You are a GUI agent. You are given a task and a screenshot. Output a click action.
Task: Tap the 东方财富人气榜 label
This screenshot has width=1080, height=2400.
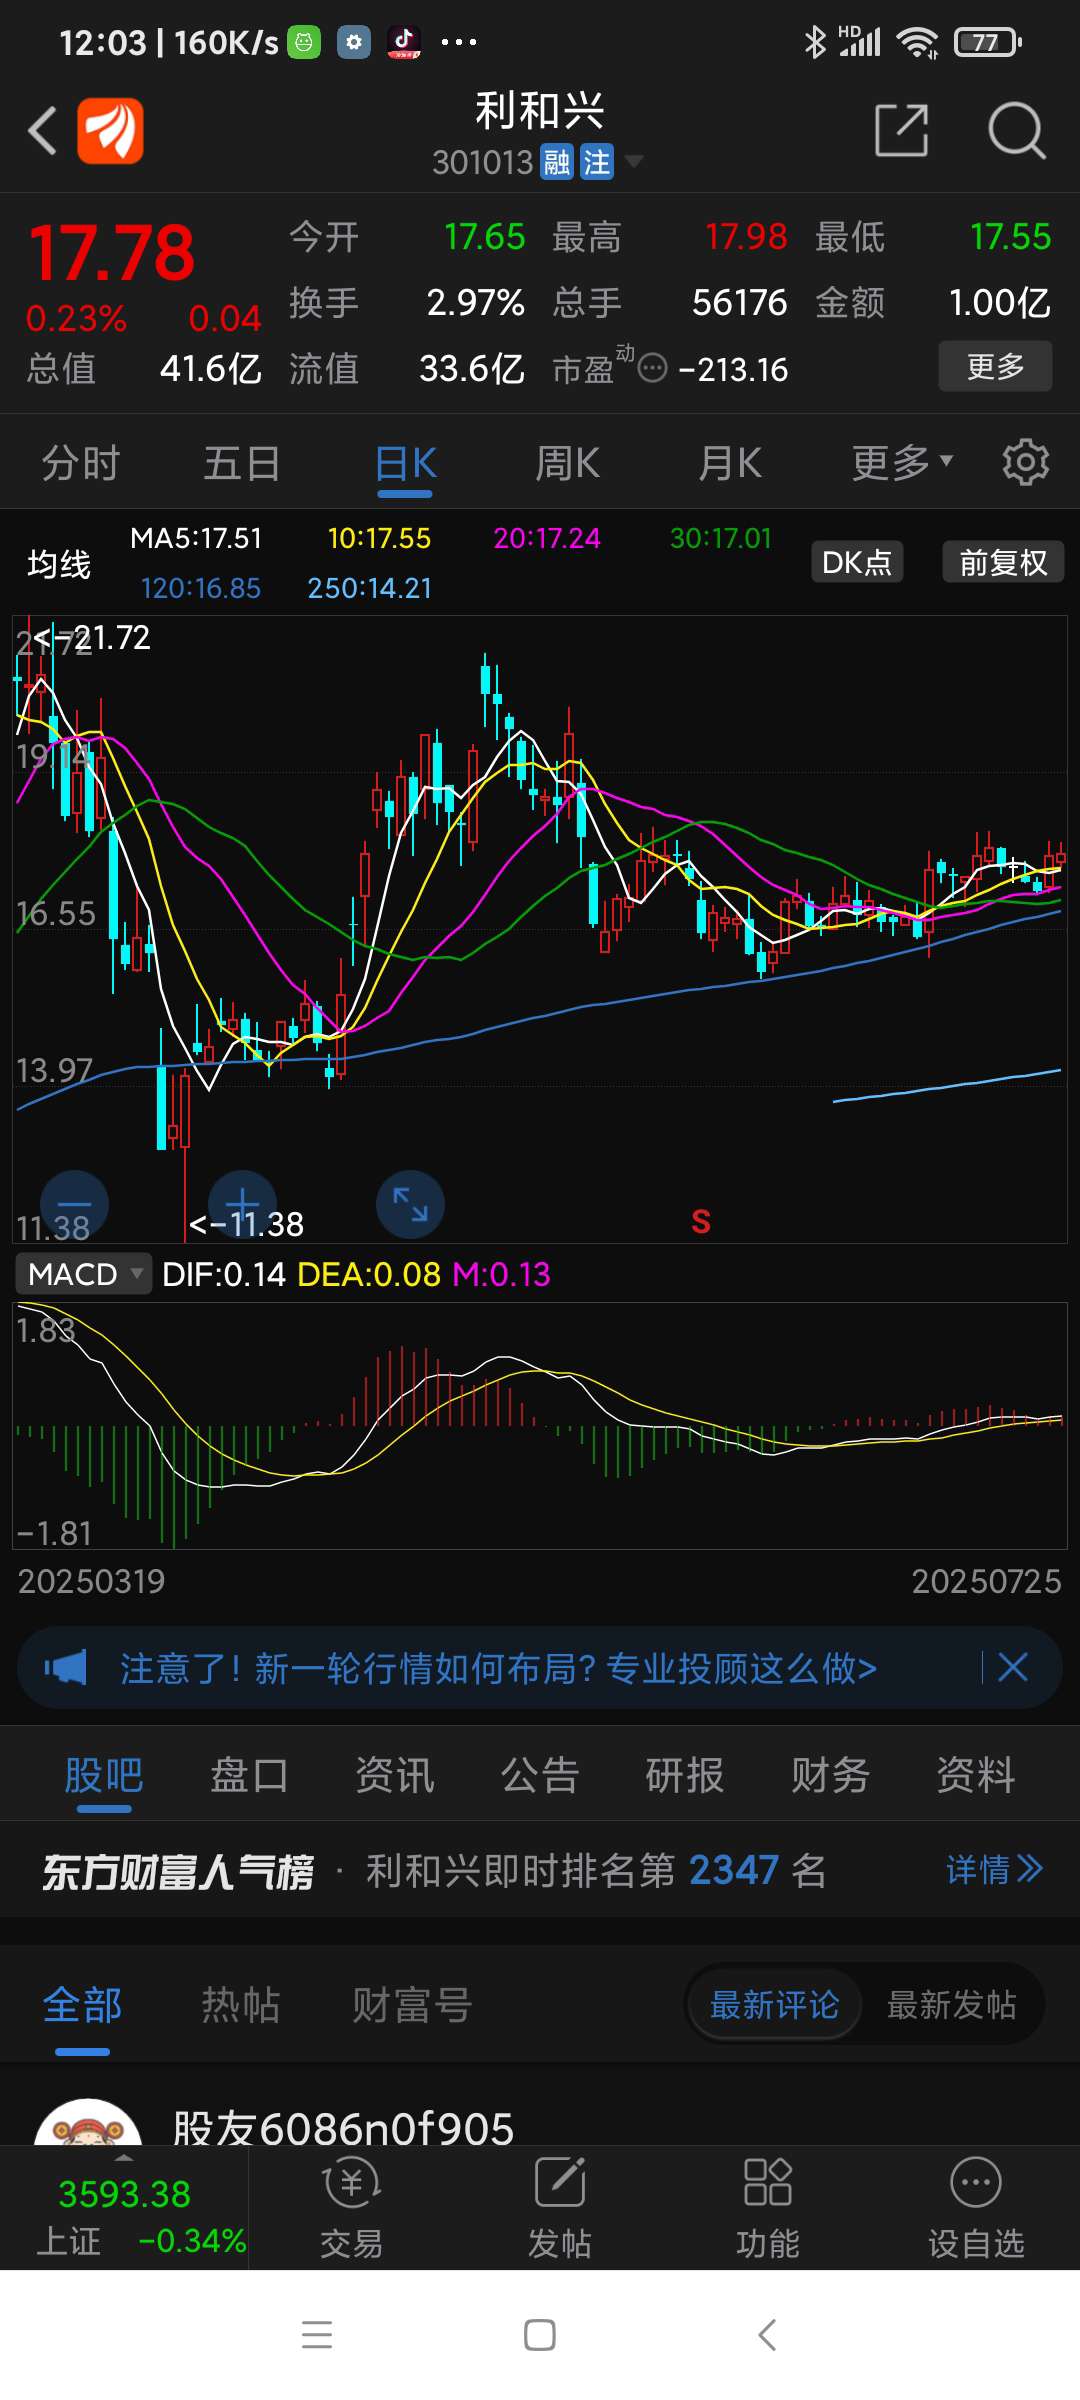click(x=178, y=1871)
